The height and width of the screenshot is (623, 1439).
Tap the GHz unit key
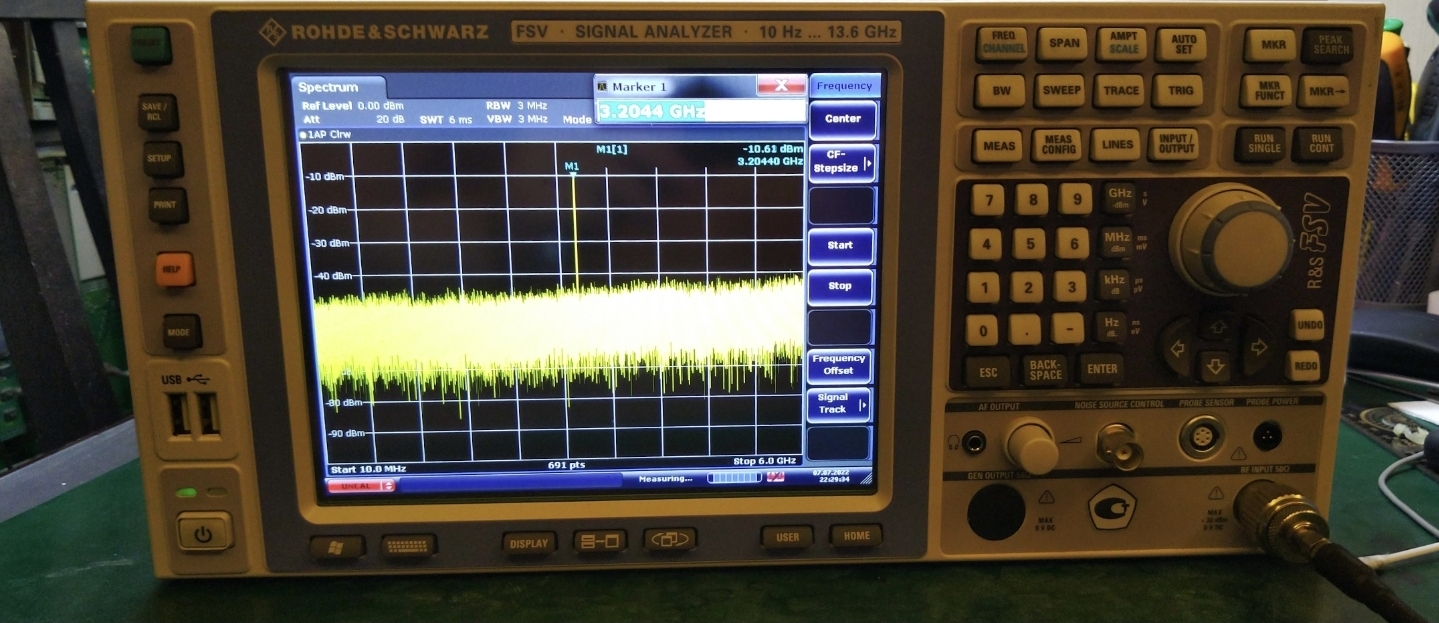[1119, 198]
